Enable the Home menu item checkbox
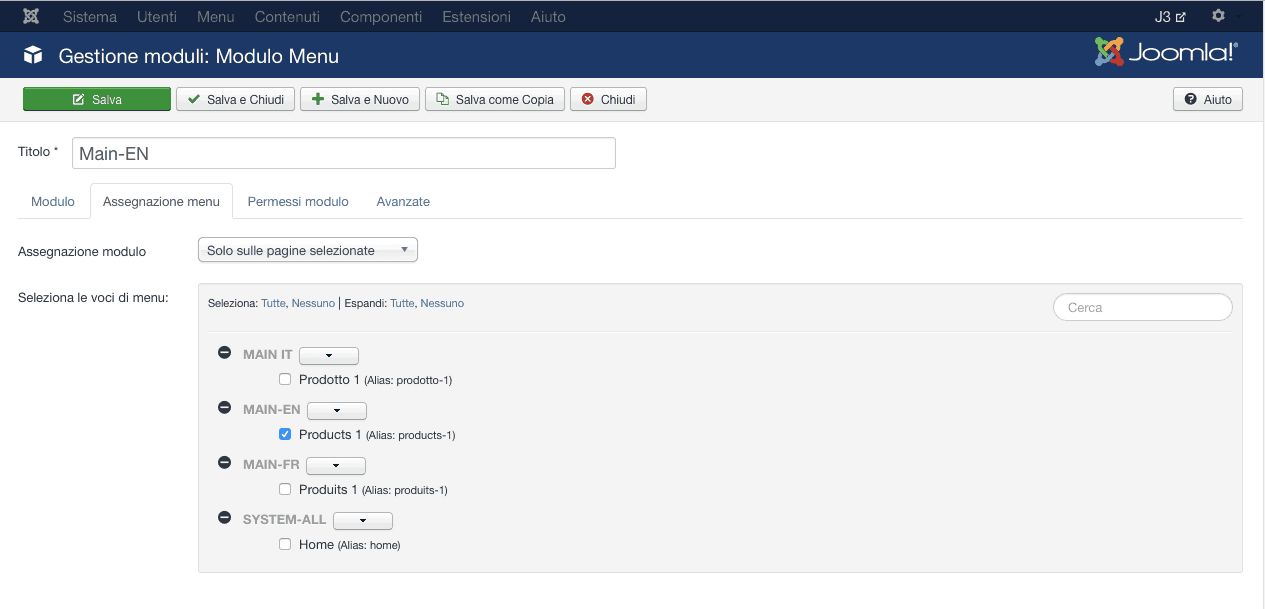The width and height of the screenshot is (1265, 609). [285, 545]
